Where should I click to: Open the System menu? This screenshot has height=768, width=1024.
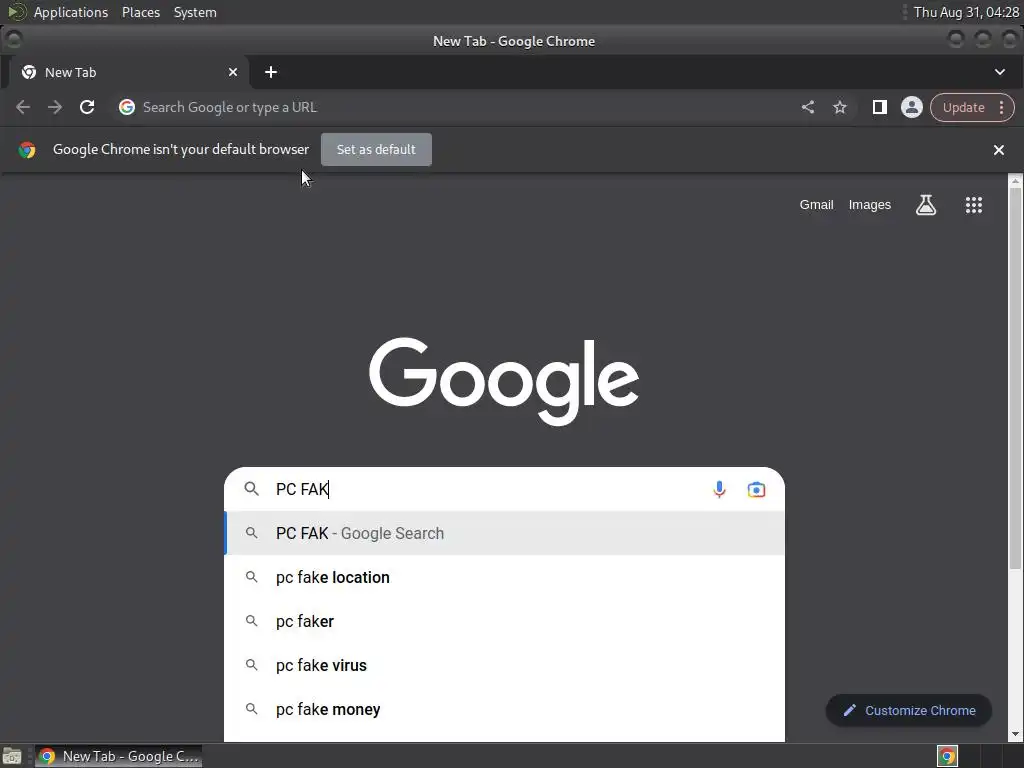(x=195, y=12)
